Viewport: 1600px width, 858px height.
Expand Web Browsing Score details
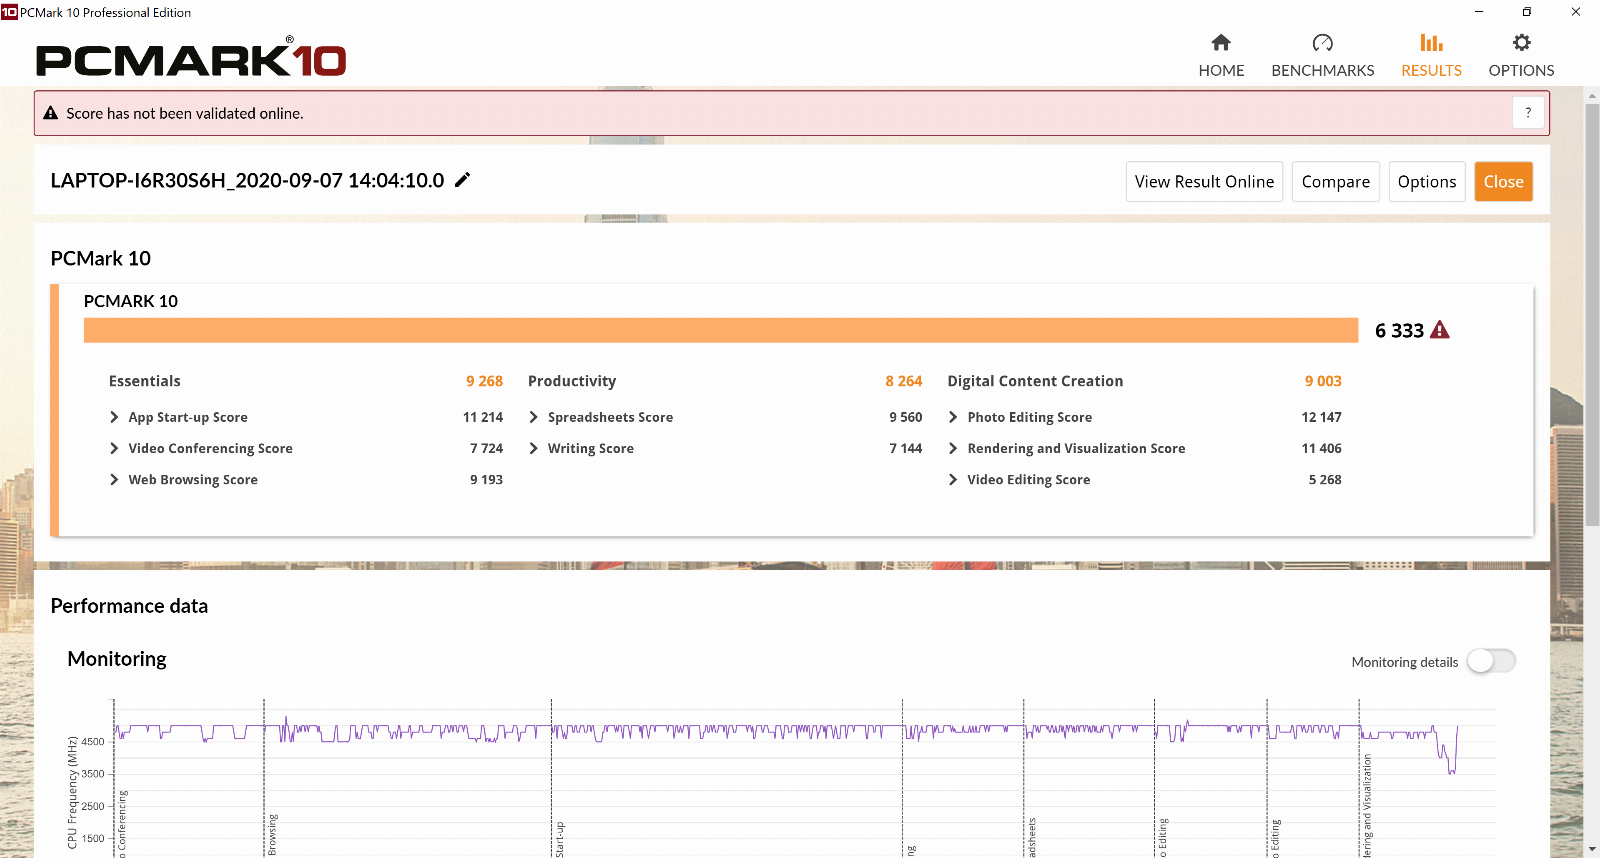114,479
